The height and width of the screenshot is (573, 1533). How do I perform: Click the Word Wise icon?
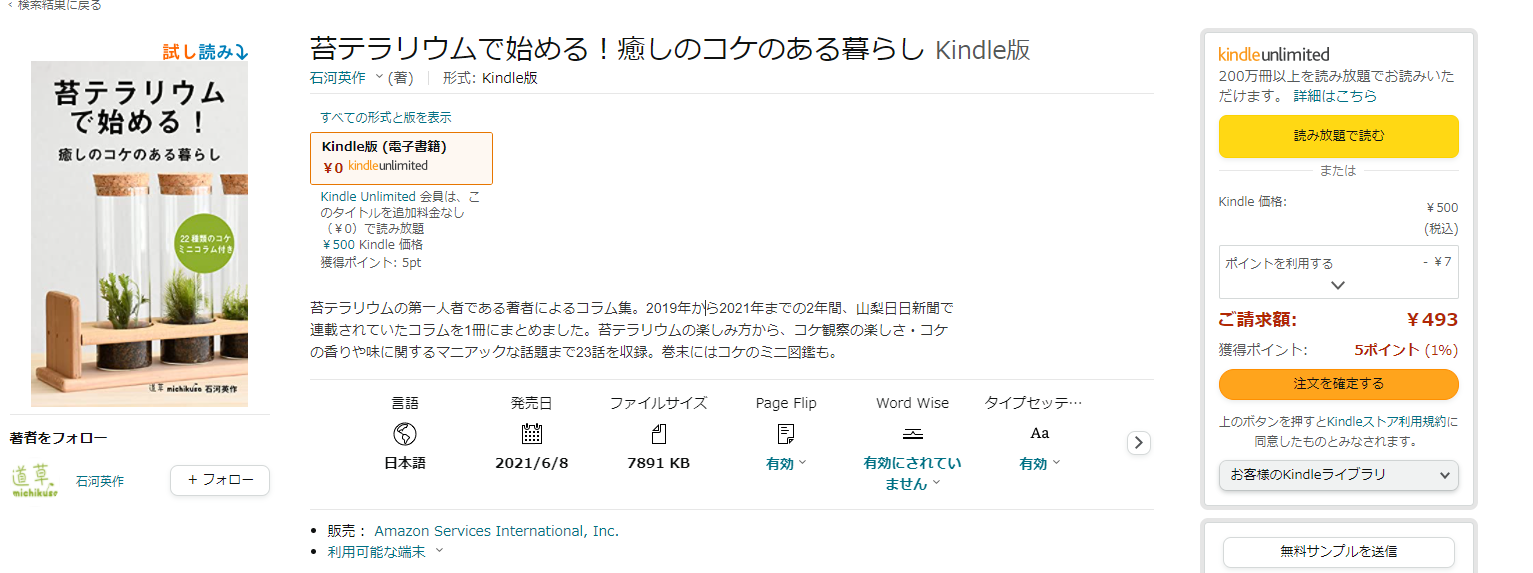(912, 434)
